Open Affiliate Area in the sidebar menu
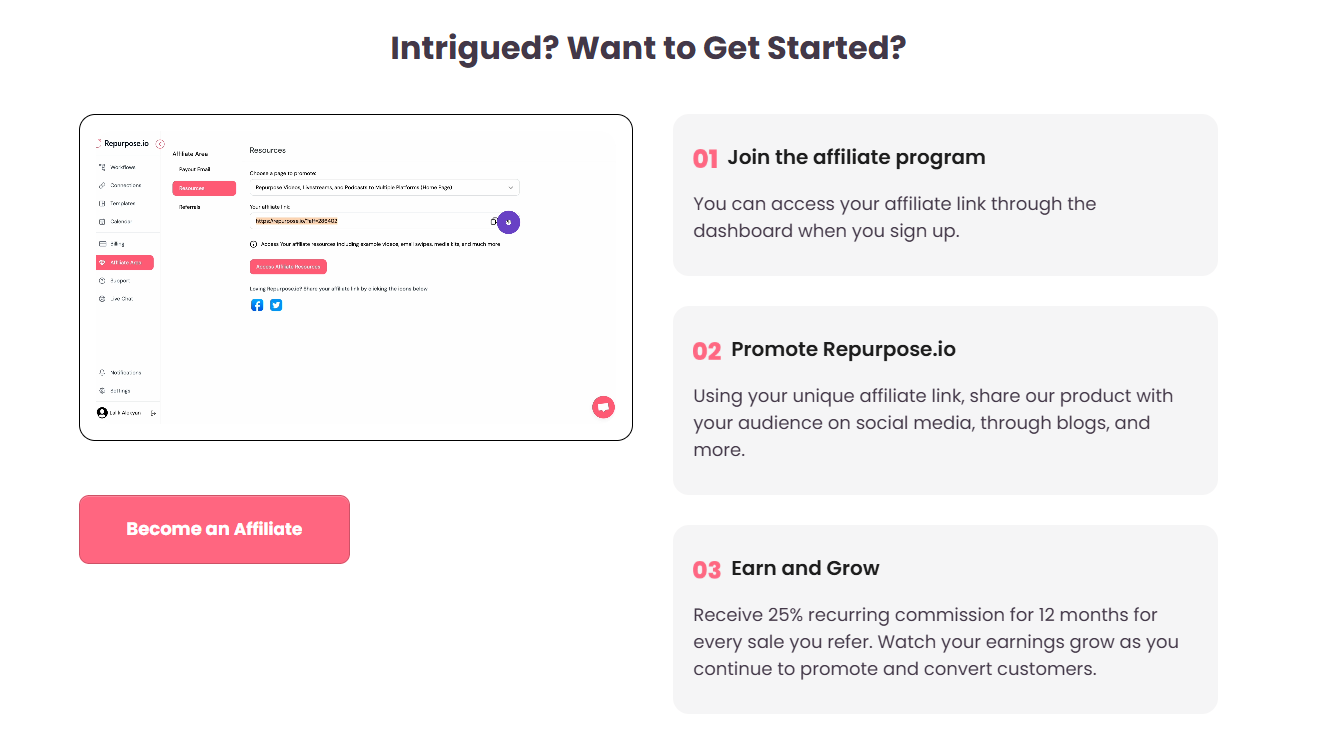1339x740 pixels. tap(125, 263)
